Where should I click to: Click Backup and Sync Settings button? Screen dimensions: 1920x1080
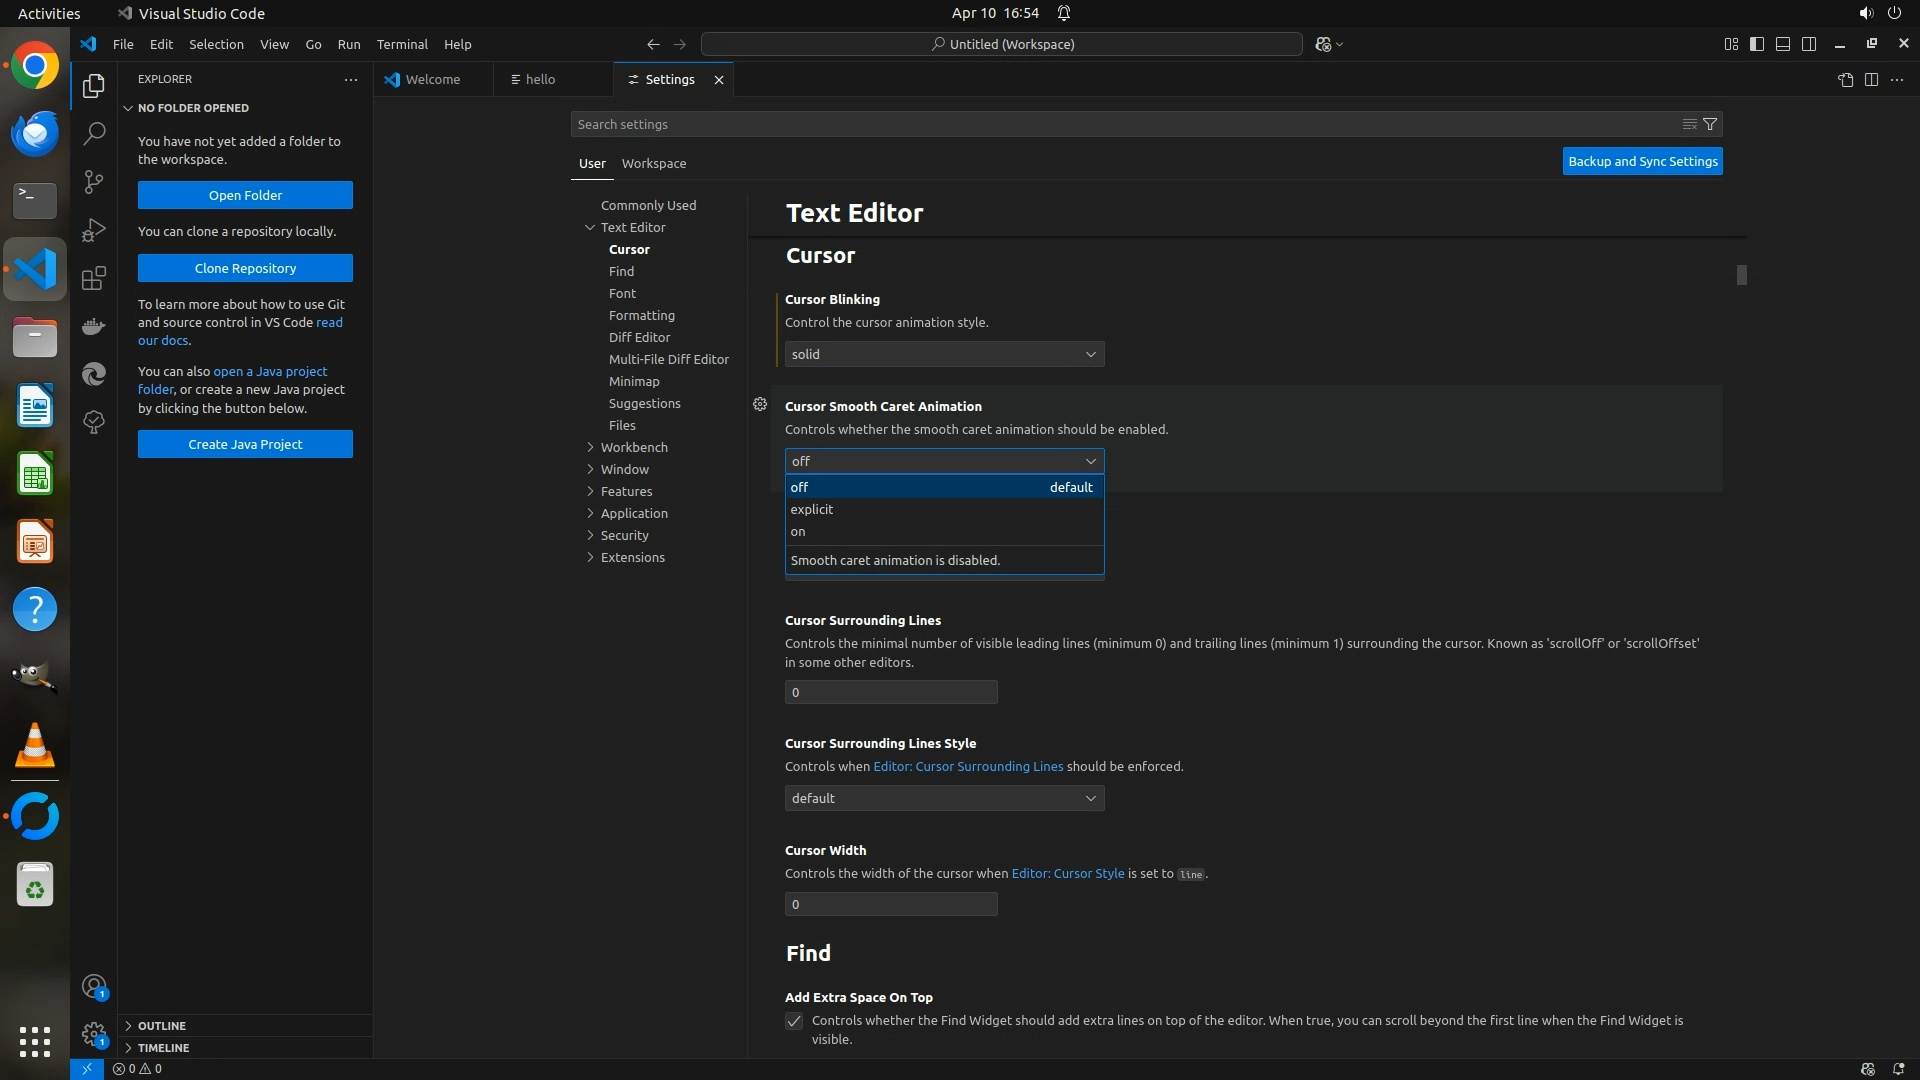click(x=1642, y=161)
